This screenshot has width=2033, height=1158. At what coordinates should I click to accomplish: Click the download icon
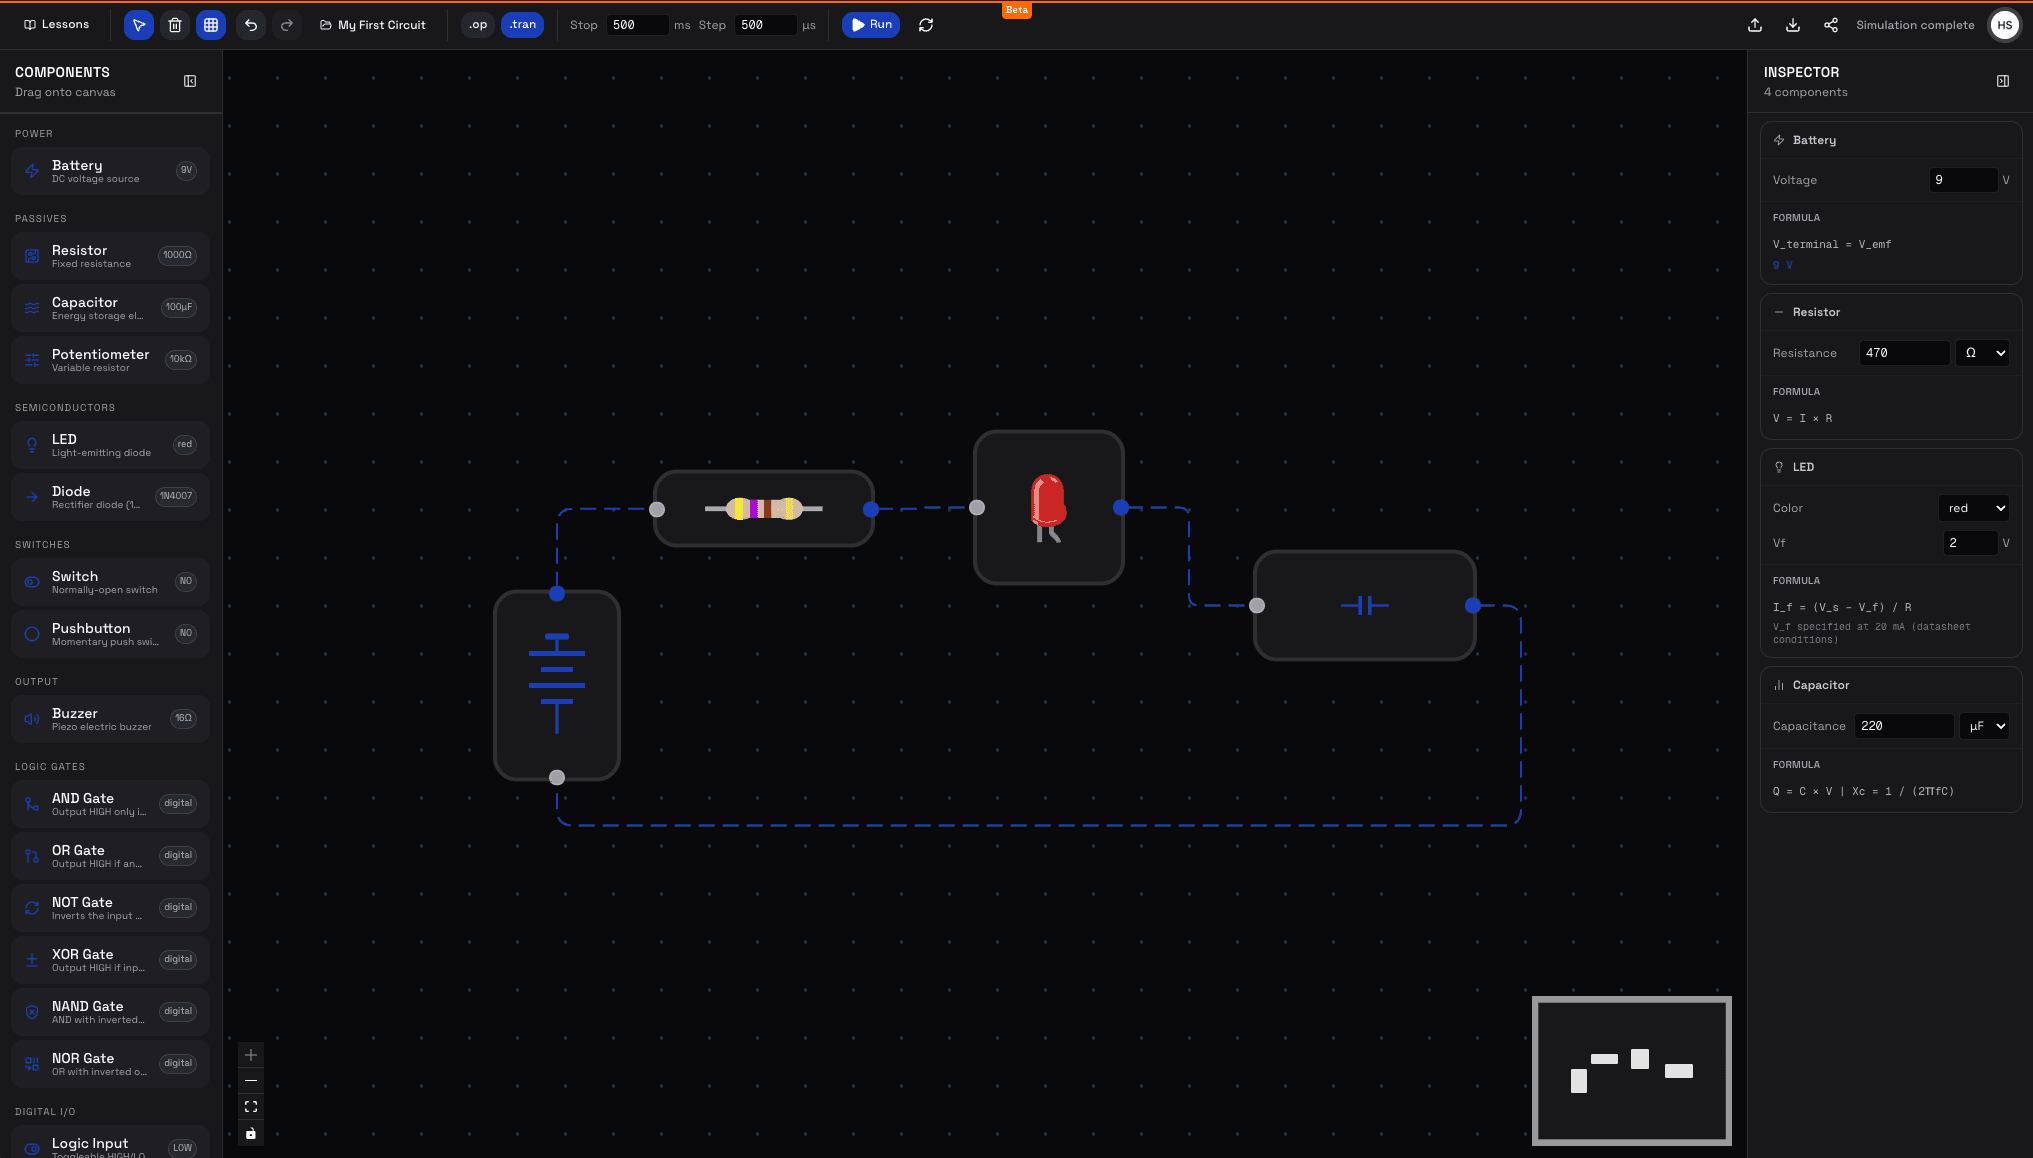1793,25
